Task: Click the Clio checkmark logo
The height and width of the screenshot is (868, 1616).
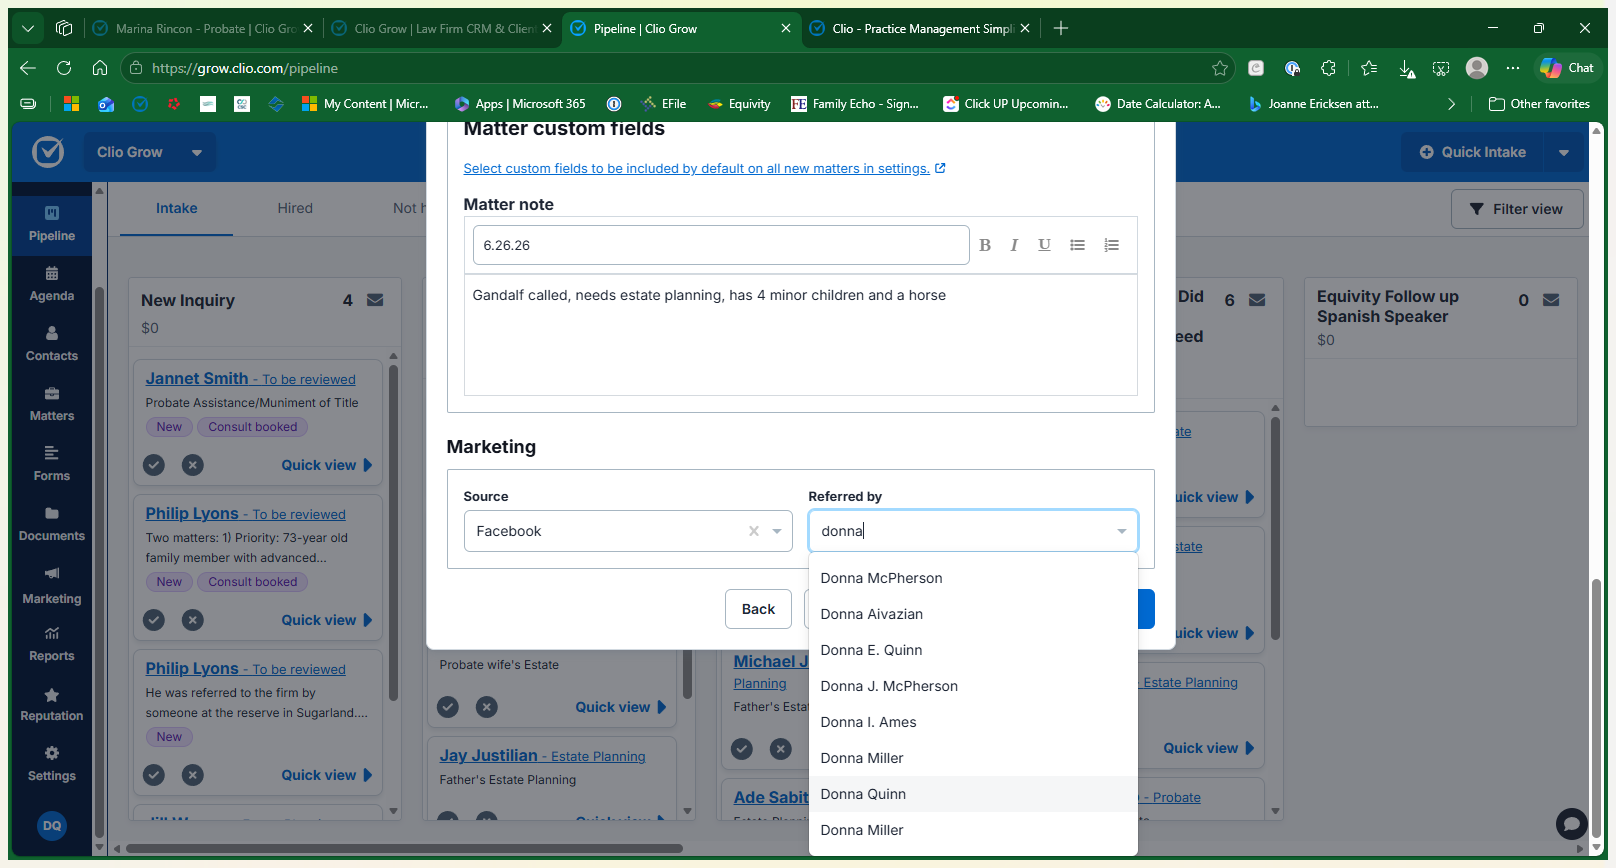Action: point(48,152)
